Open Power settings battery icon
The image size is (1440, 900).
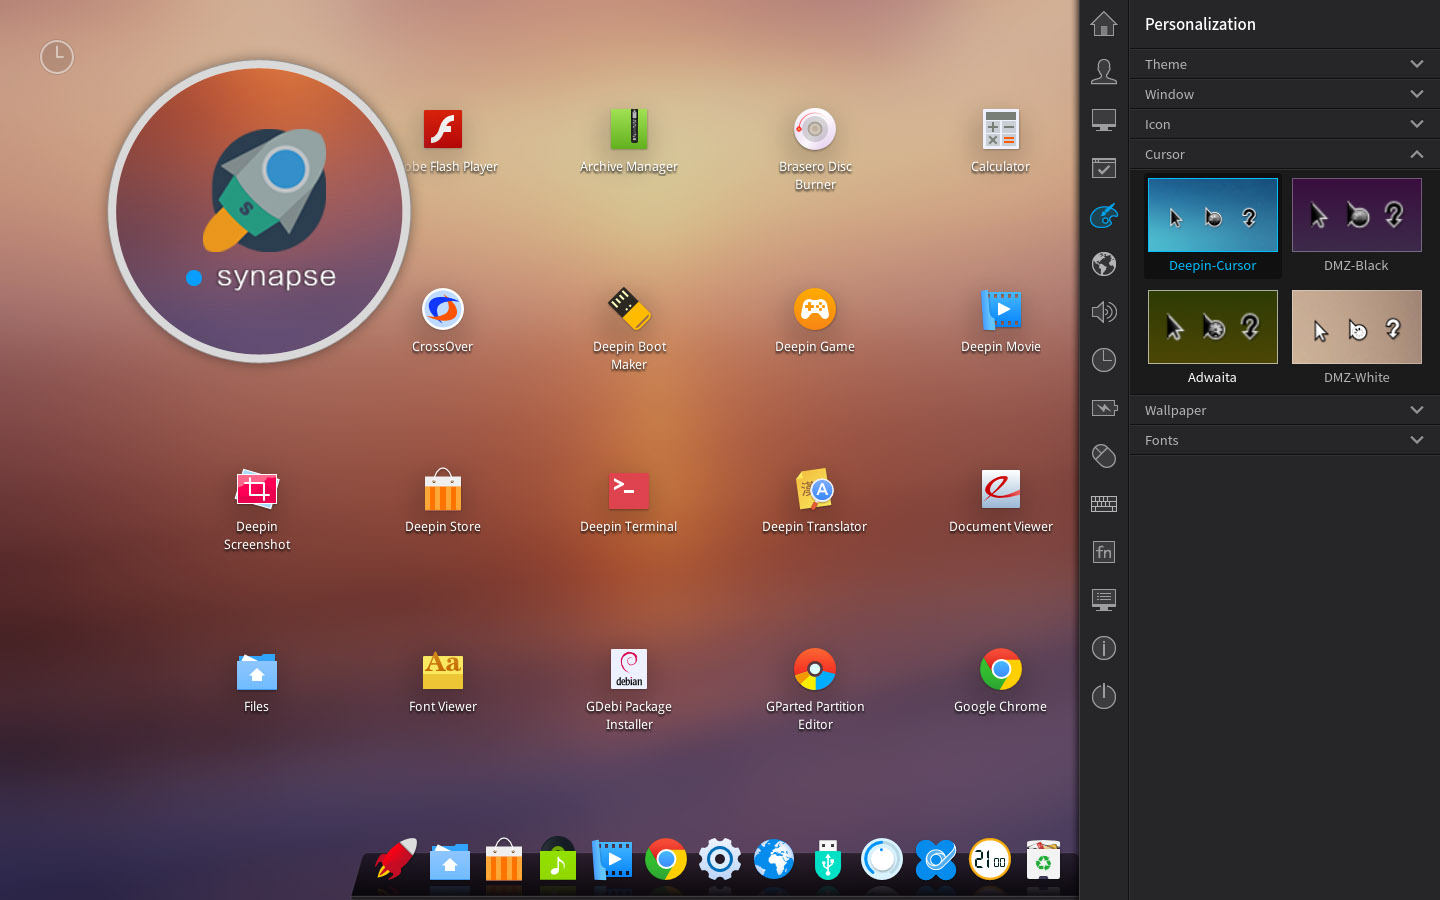tap(1104, 408)
